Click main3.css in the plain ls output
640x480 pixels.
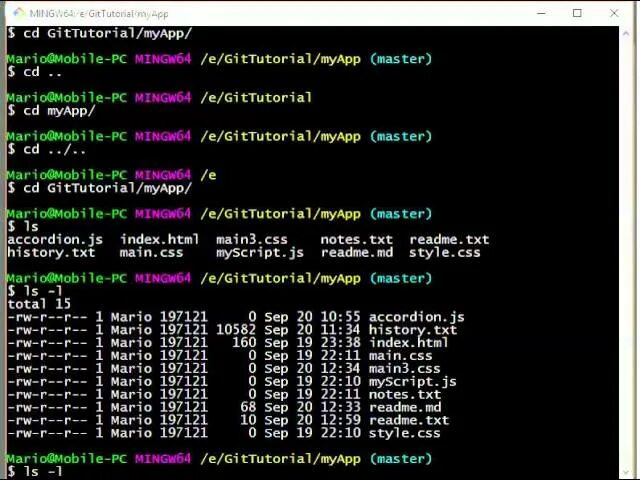click(252, 240)
